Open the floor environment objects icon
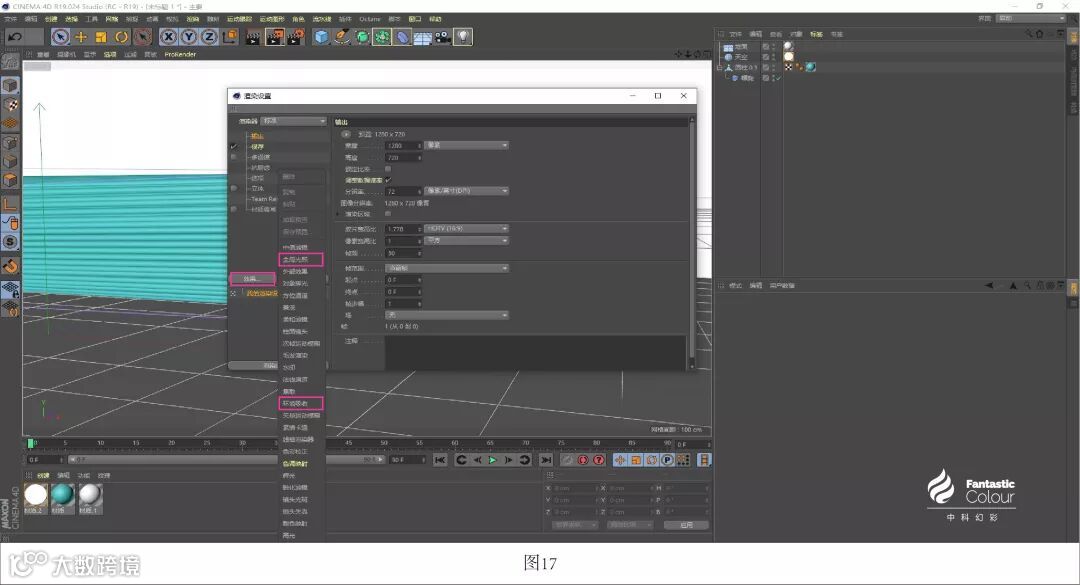 422,37
